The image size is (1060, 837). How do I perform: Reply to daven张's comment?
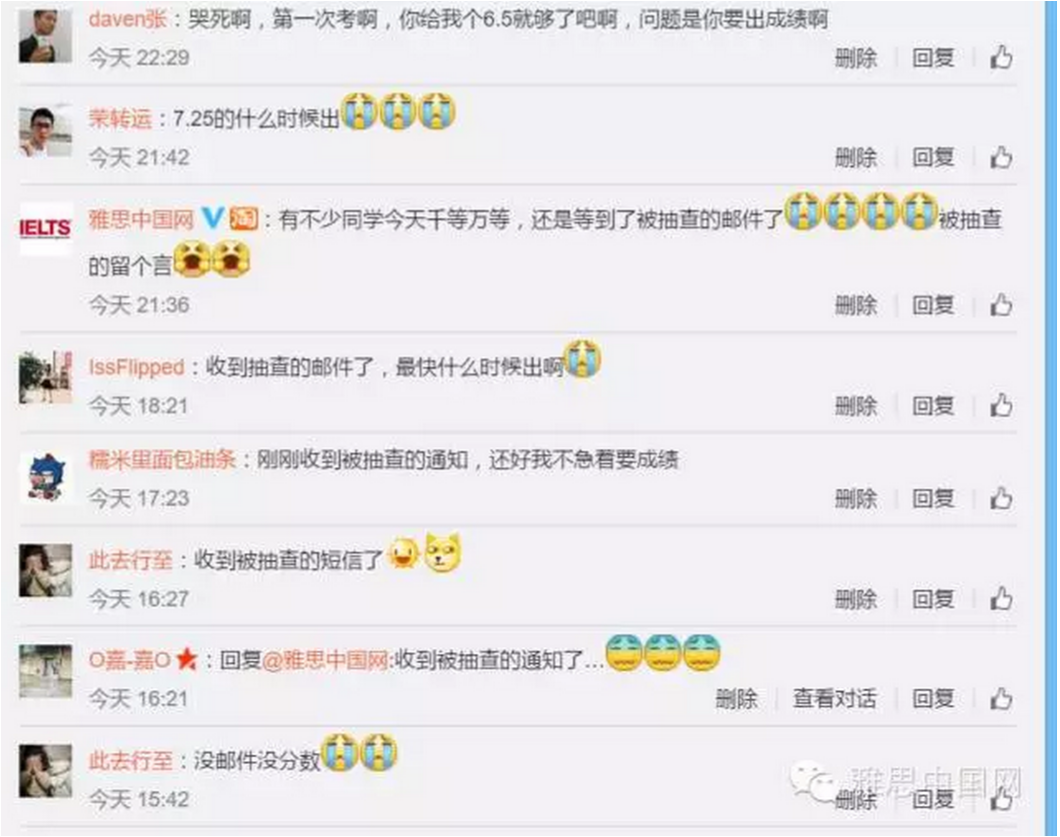933,58
